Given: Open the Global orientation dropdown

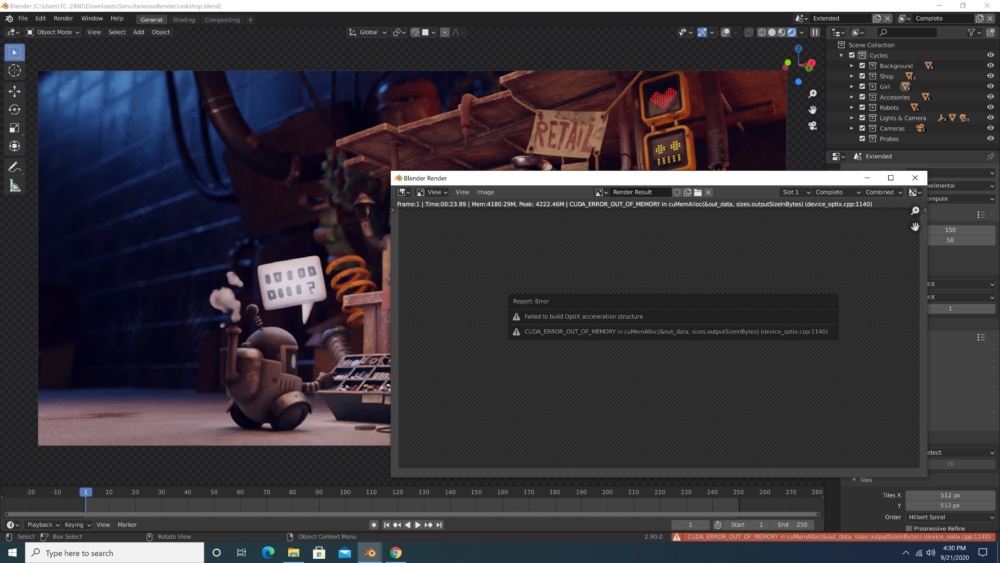Looking at the screenshot, I should click(368, 32).
